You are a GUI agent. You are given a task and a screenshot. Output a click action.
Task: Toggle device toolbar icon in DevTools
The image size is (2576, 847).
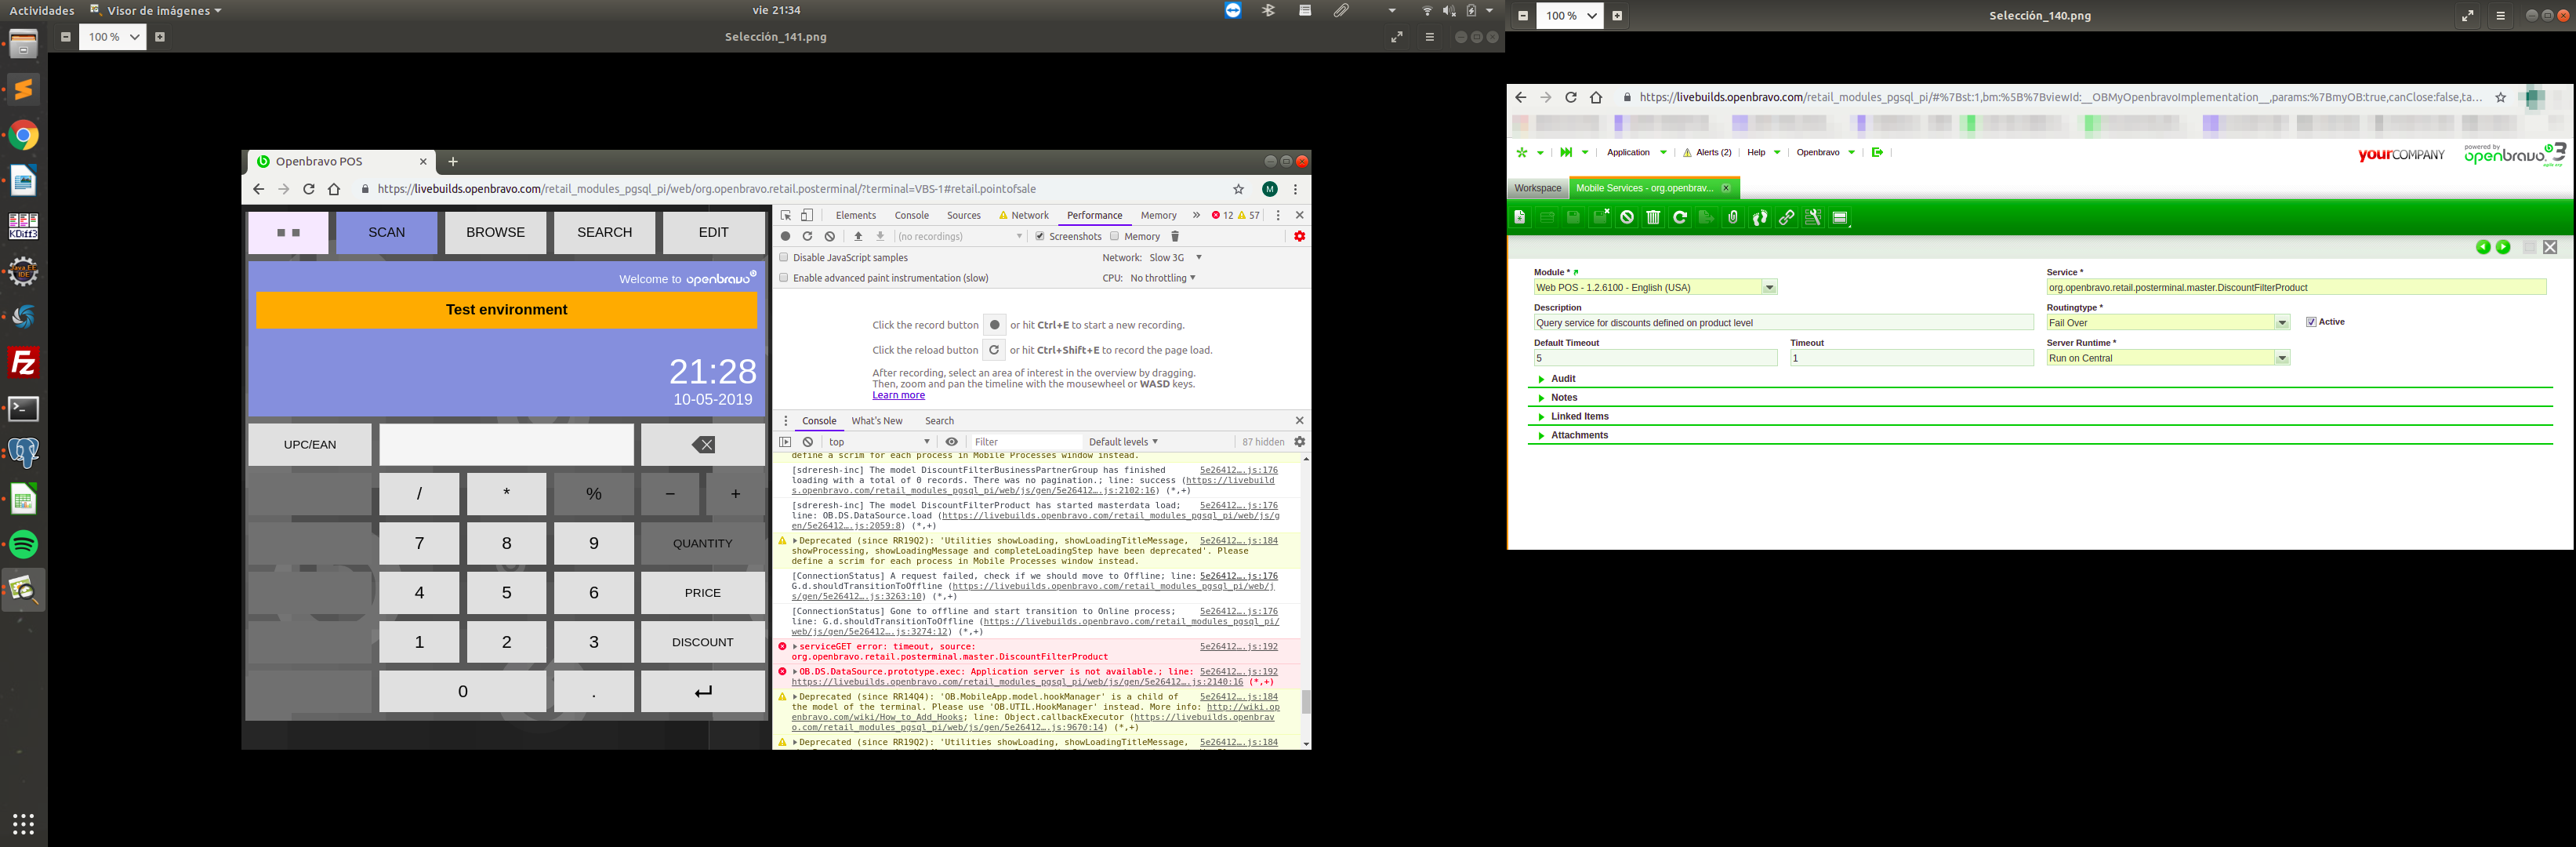click(x=807, y=216)
